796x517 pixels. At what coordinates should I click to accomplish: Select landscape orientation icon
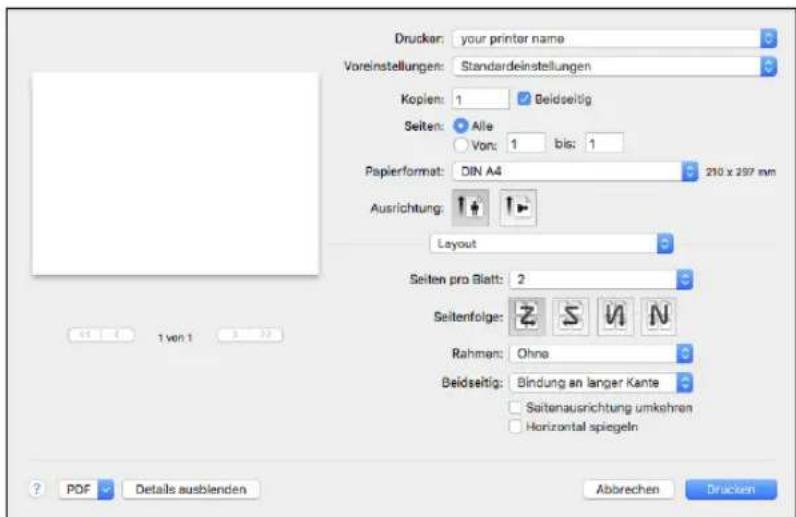coord(518,207)
